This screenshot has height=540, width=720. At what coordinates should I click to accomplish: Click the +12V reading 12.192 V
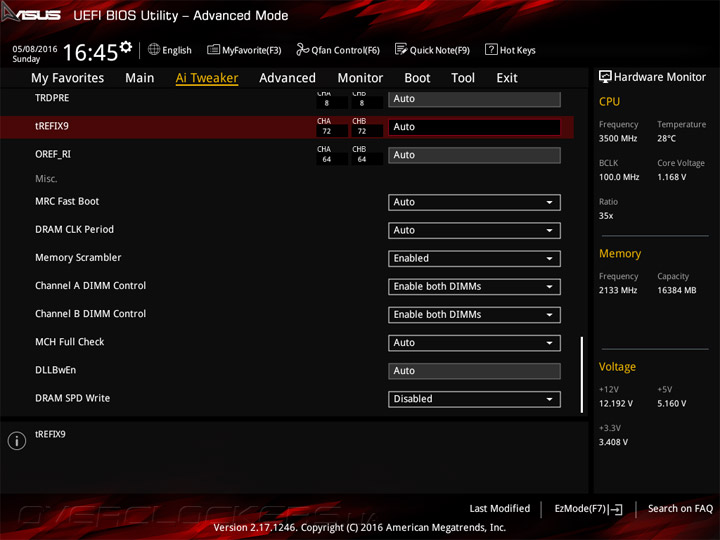(x=615, y=404)
